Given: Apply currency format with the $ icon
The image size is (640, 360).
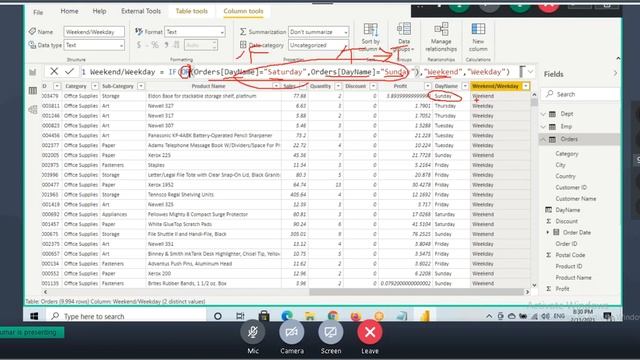Looking at the screenshot, I should coord(139,45).
